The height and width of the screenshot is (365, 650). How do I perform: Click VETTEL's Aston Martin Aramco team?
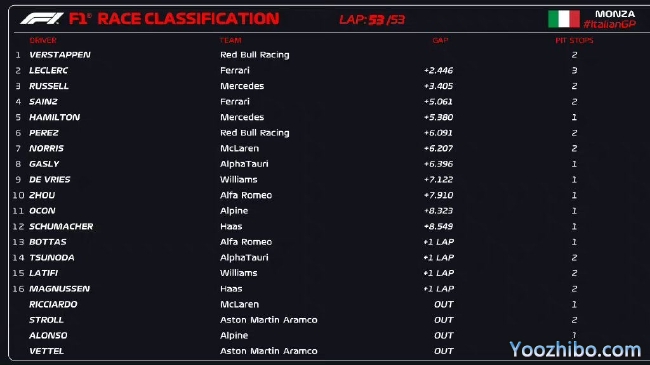tap(269, 351)
